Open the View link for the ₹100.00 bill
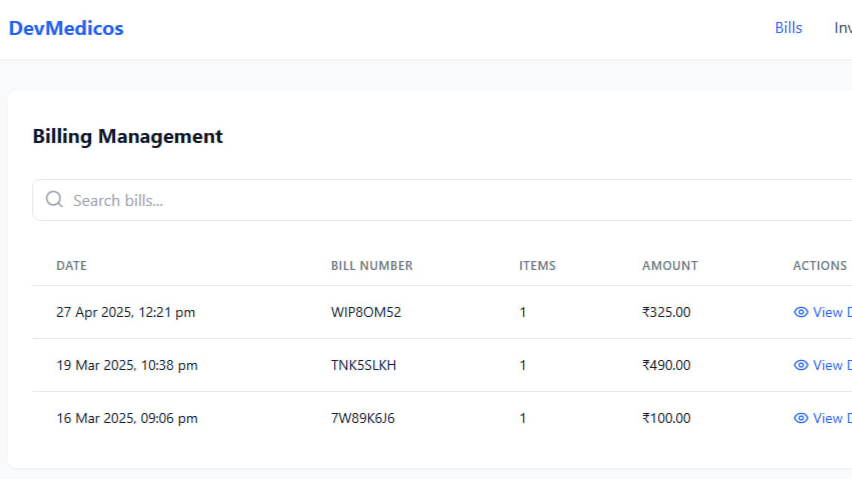 click(x=830, y=418)
